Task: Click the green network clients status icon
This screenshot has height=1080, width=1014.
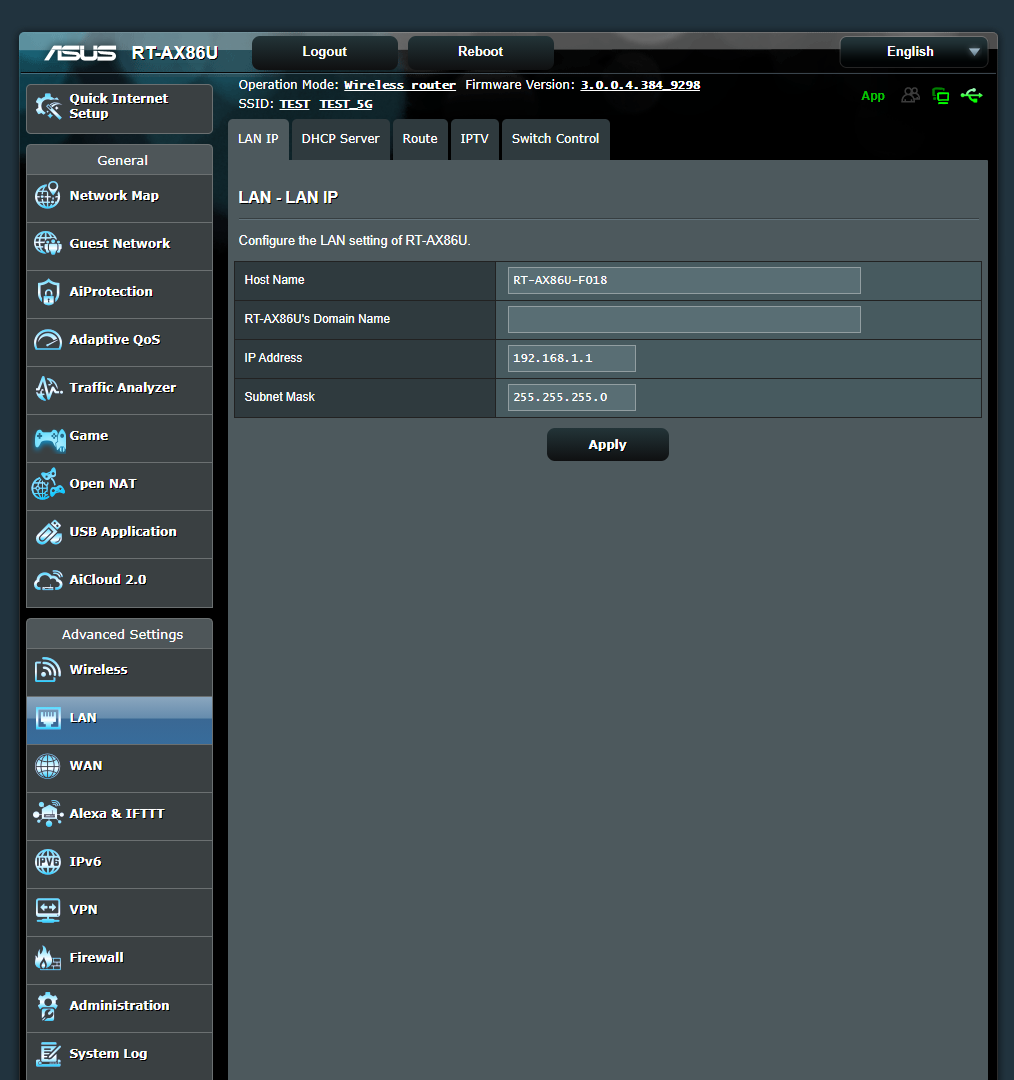Action: 940,96
